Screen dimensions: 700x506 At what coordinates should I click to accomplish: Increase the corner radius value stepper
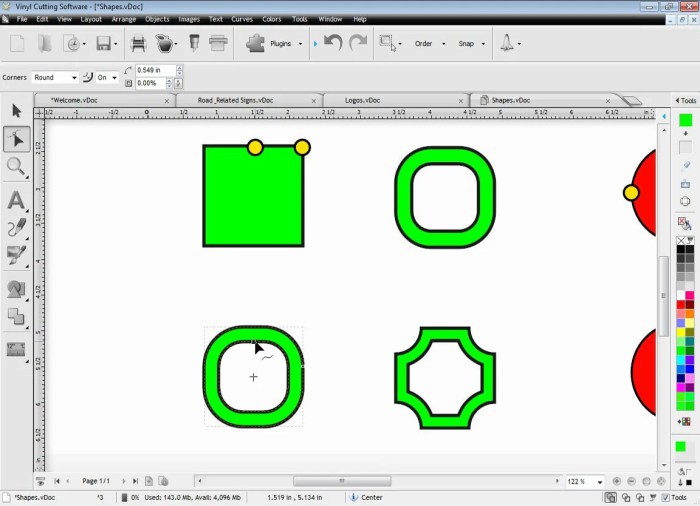(179, 67)
